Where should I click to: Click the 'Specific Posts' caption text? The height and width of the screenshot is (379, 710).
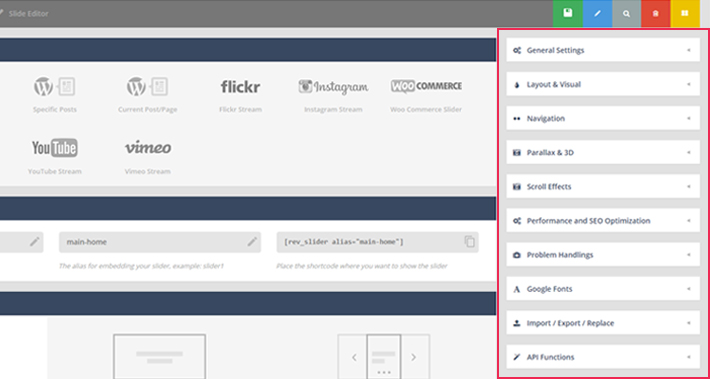[x=54, y=110]
